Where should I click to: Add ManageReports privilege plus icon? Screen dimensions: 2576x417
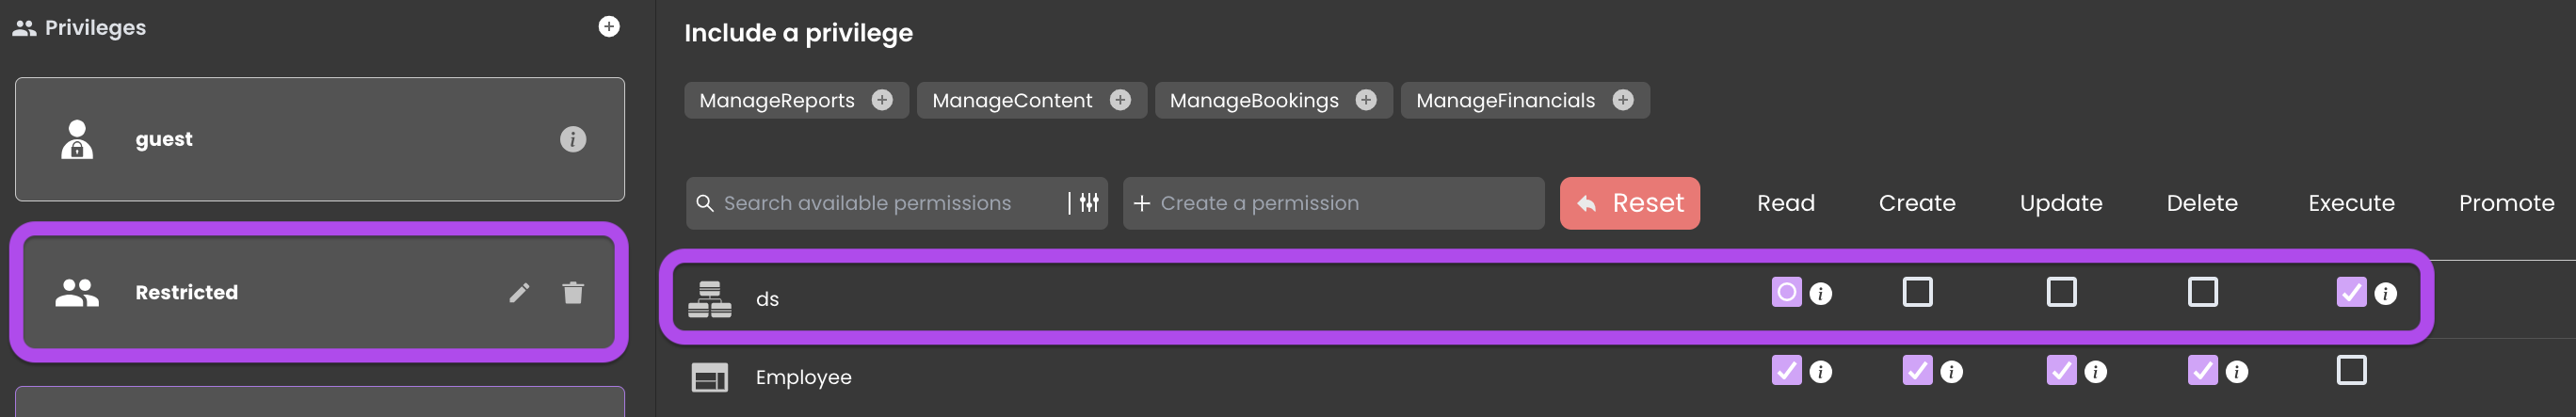(x=882, y=100)
